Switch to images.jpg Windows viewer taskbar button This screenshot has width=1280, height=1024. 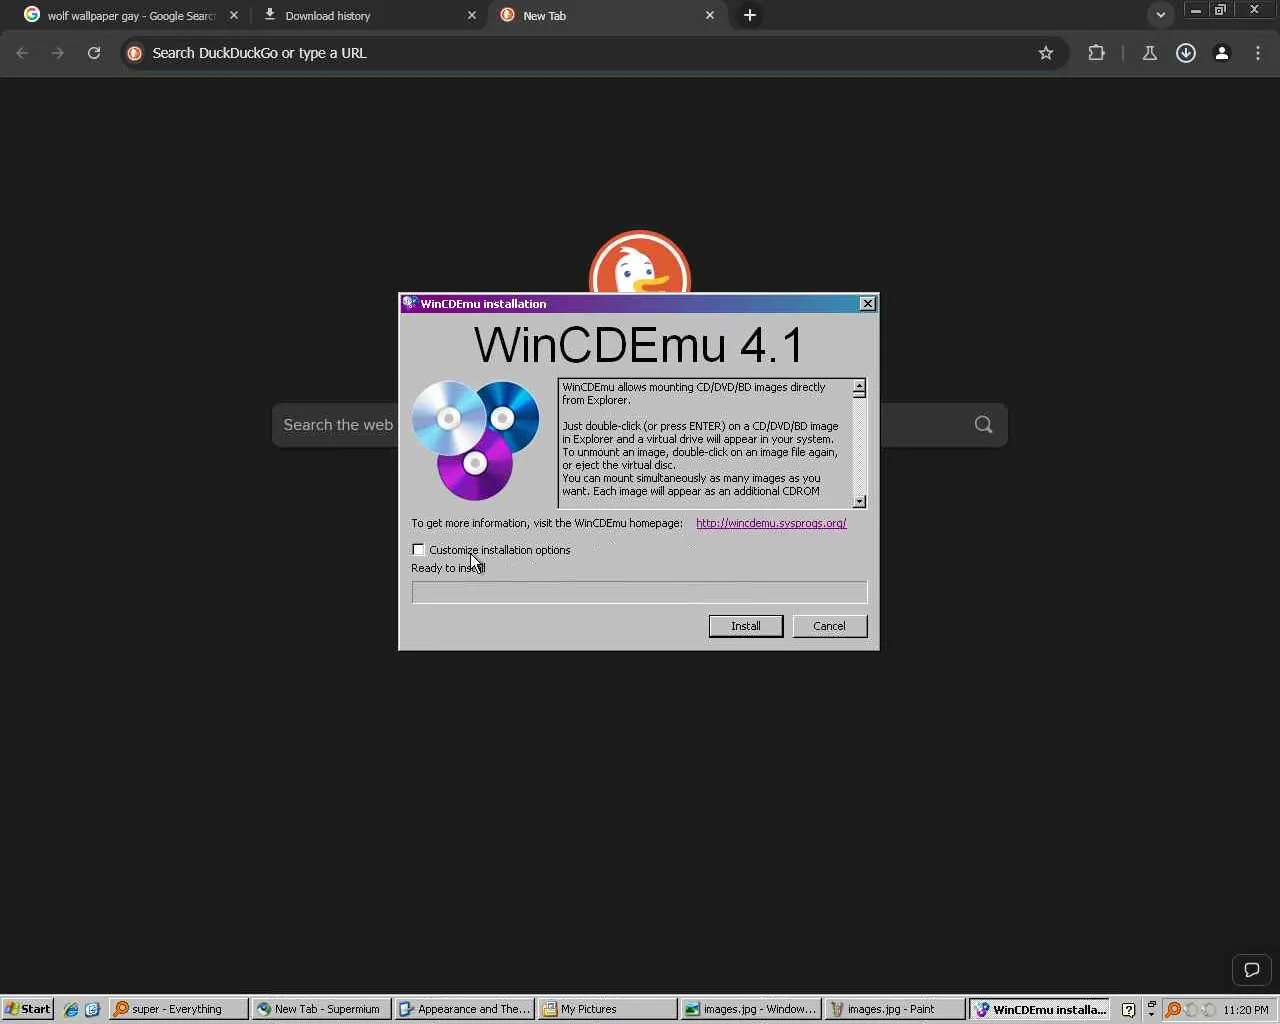click(750, 1009)
